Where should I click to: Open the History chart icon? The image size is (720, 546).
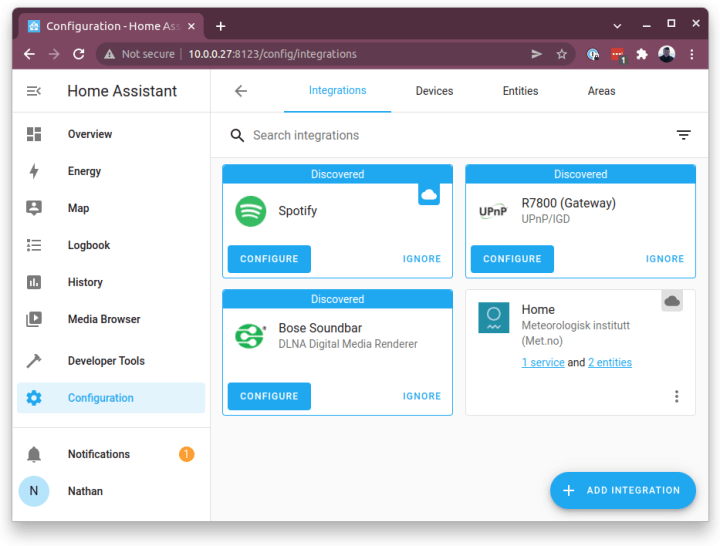(34, 282)
